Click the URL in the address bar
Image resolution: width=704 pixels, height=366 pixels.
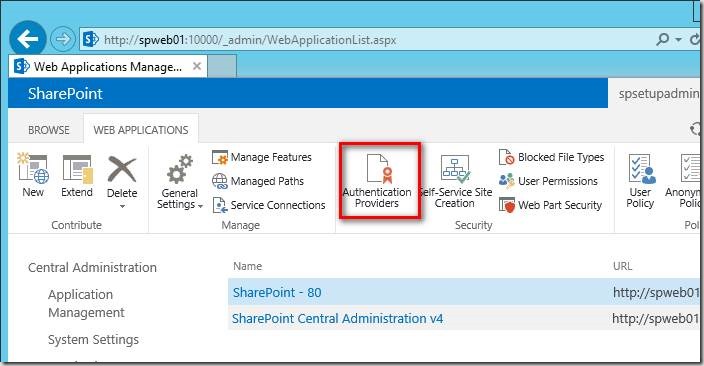coord(250,40)
